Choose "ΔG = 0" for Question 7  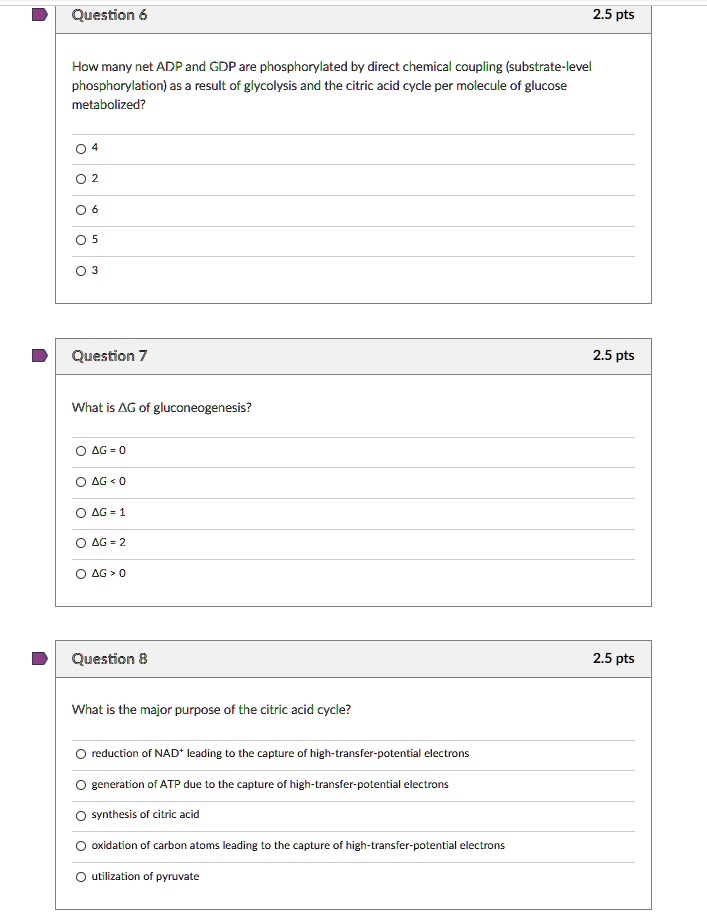80,451
